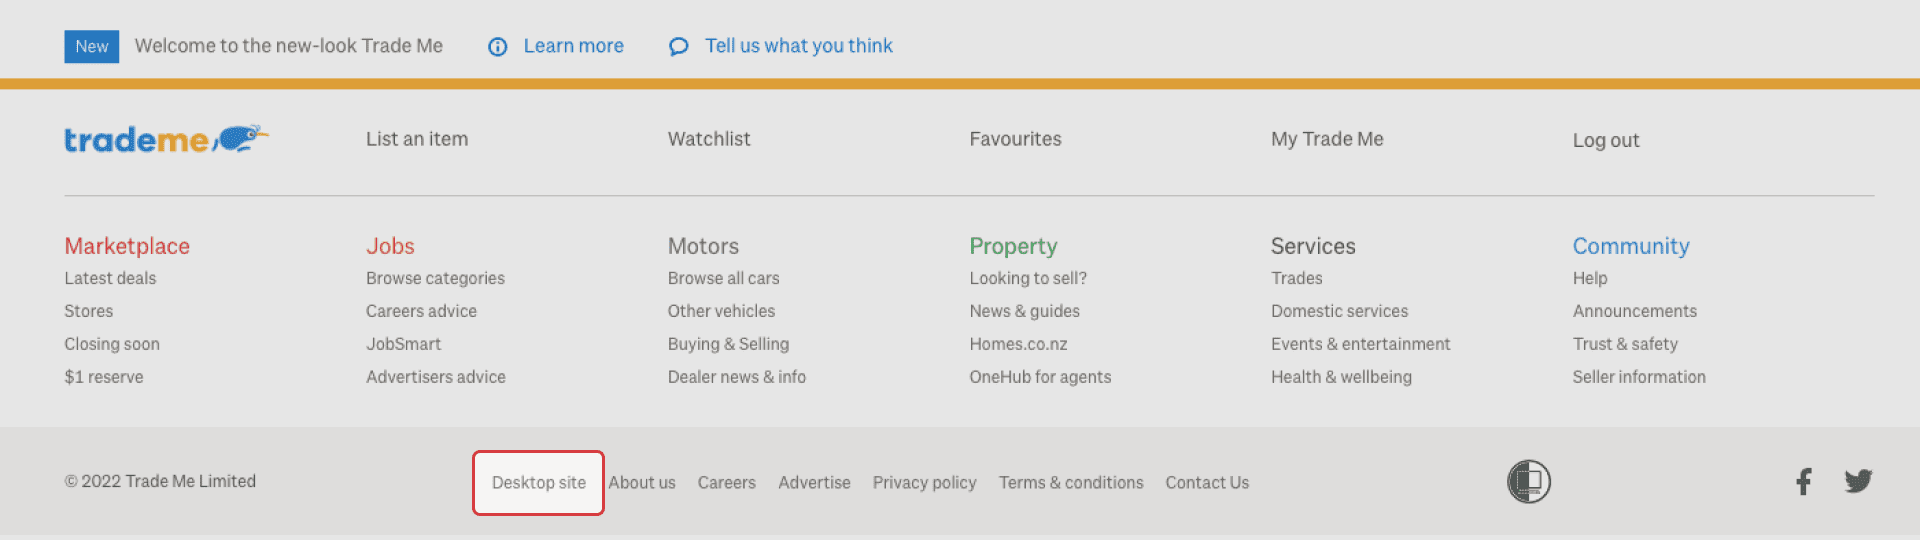Click the Trade Me kiwi logo

tap(166, 140)
